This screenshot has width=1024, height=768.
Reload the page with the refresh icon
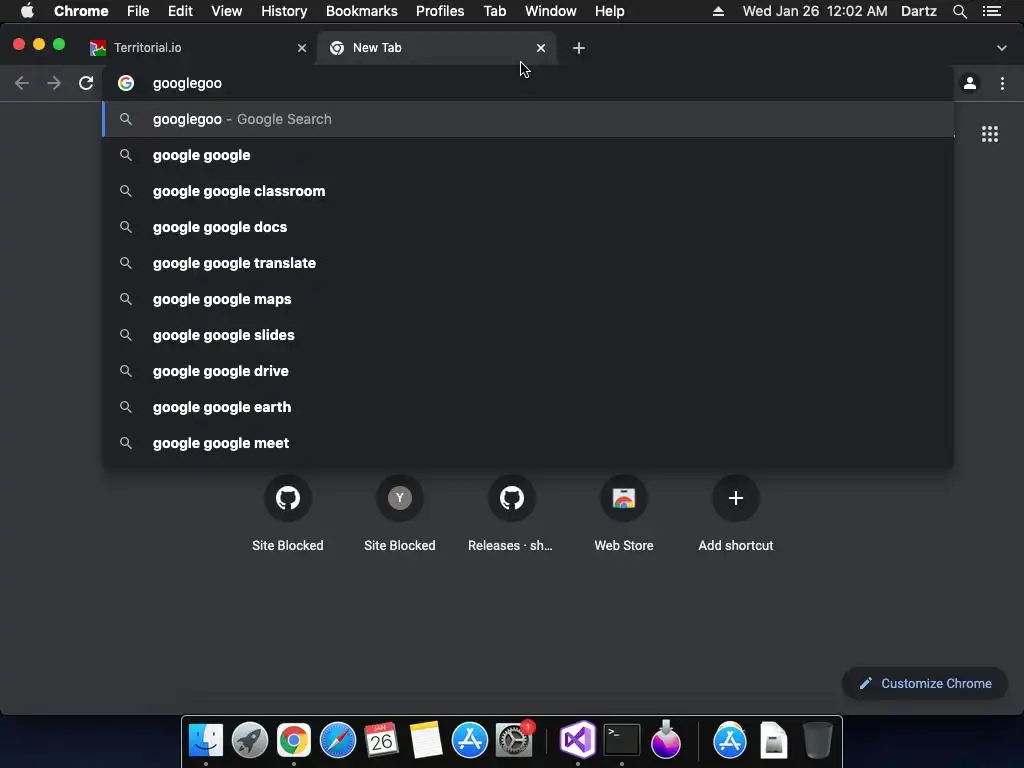coord(86,83)
